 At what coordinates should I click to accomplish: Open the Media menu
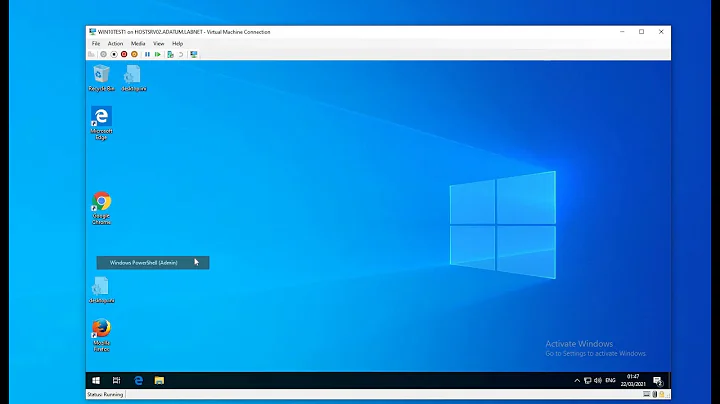pos(138,44)
